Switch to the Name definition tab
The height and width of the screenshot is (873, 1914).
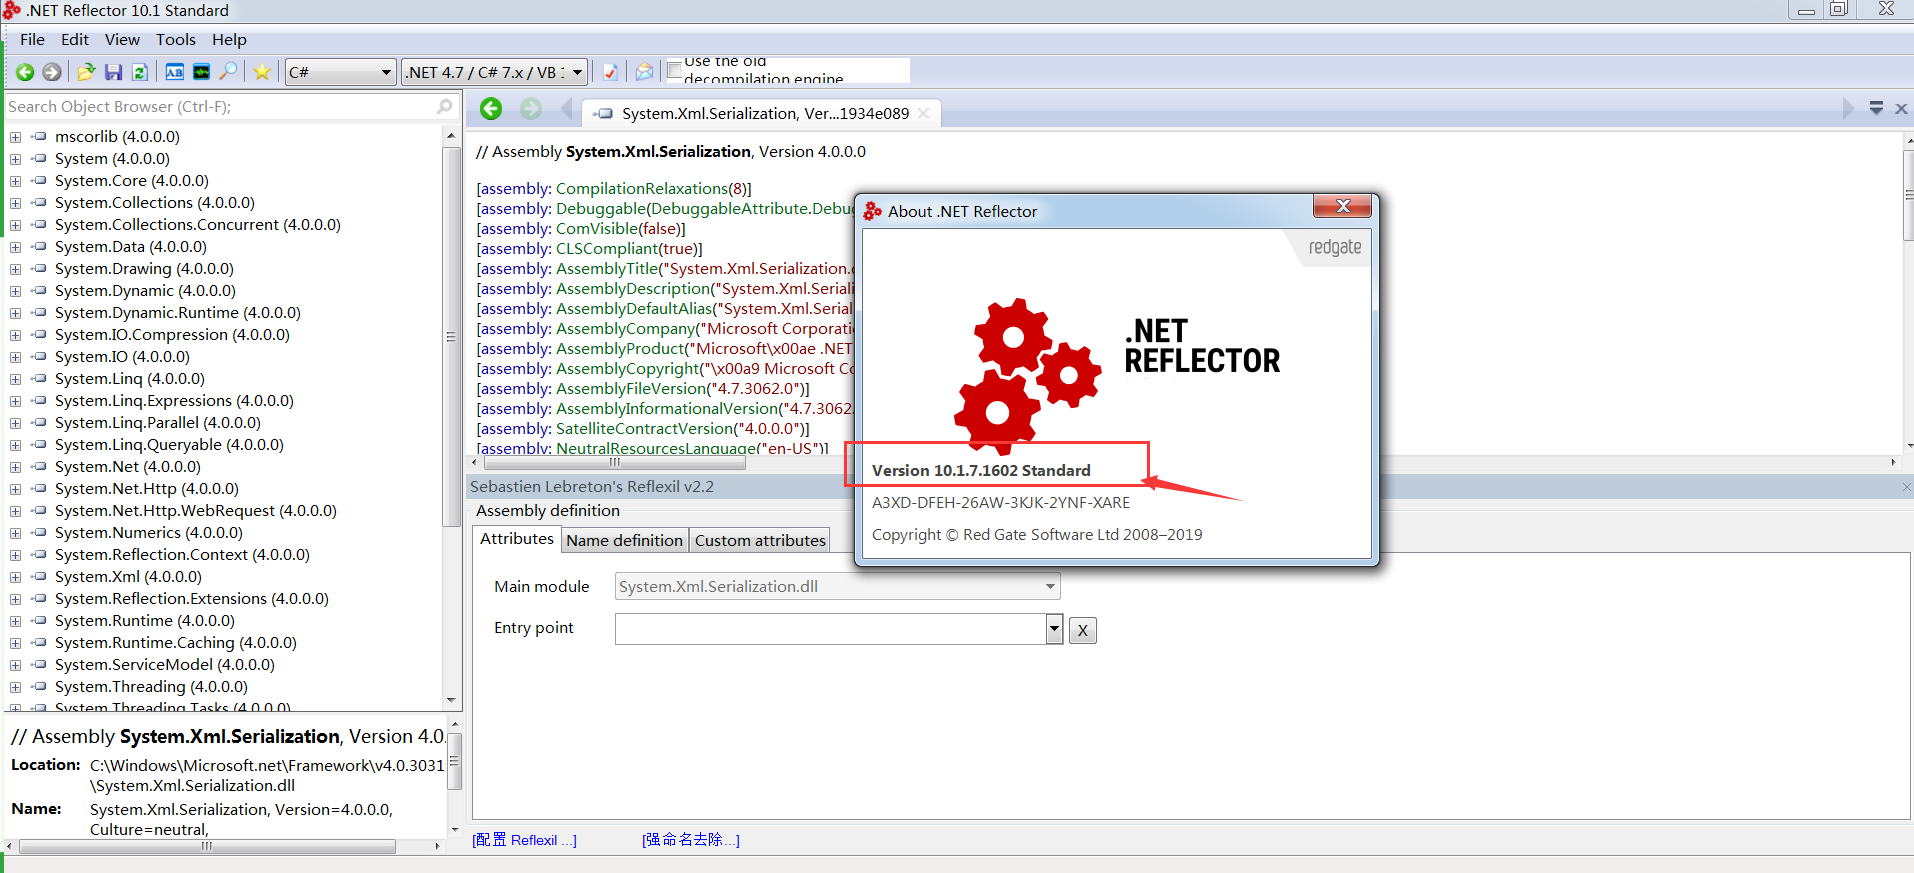coord(624,540)
